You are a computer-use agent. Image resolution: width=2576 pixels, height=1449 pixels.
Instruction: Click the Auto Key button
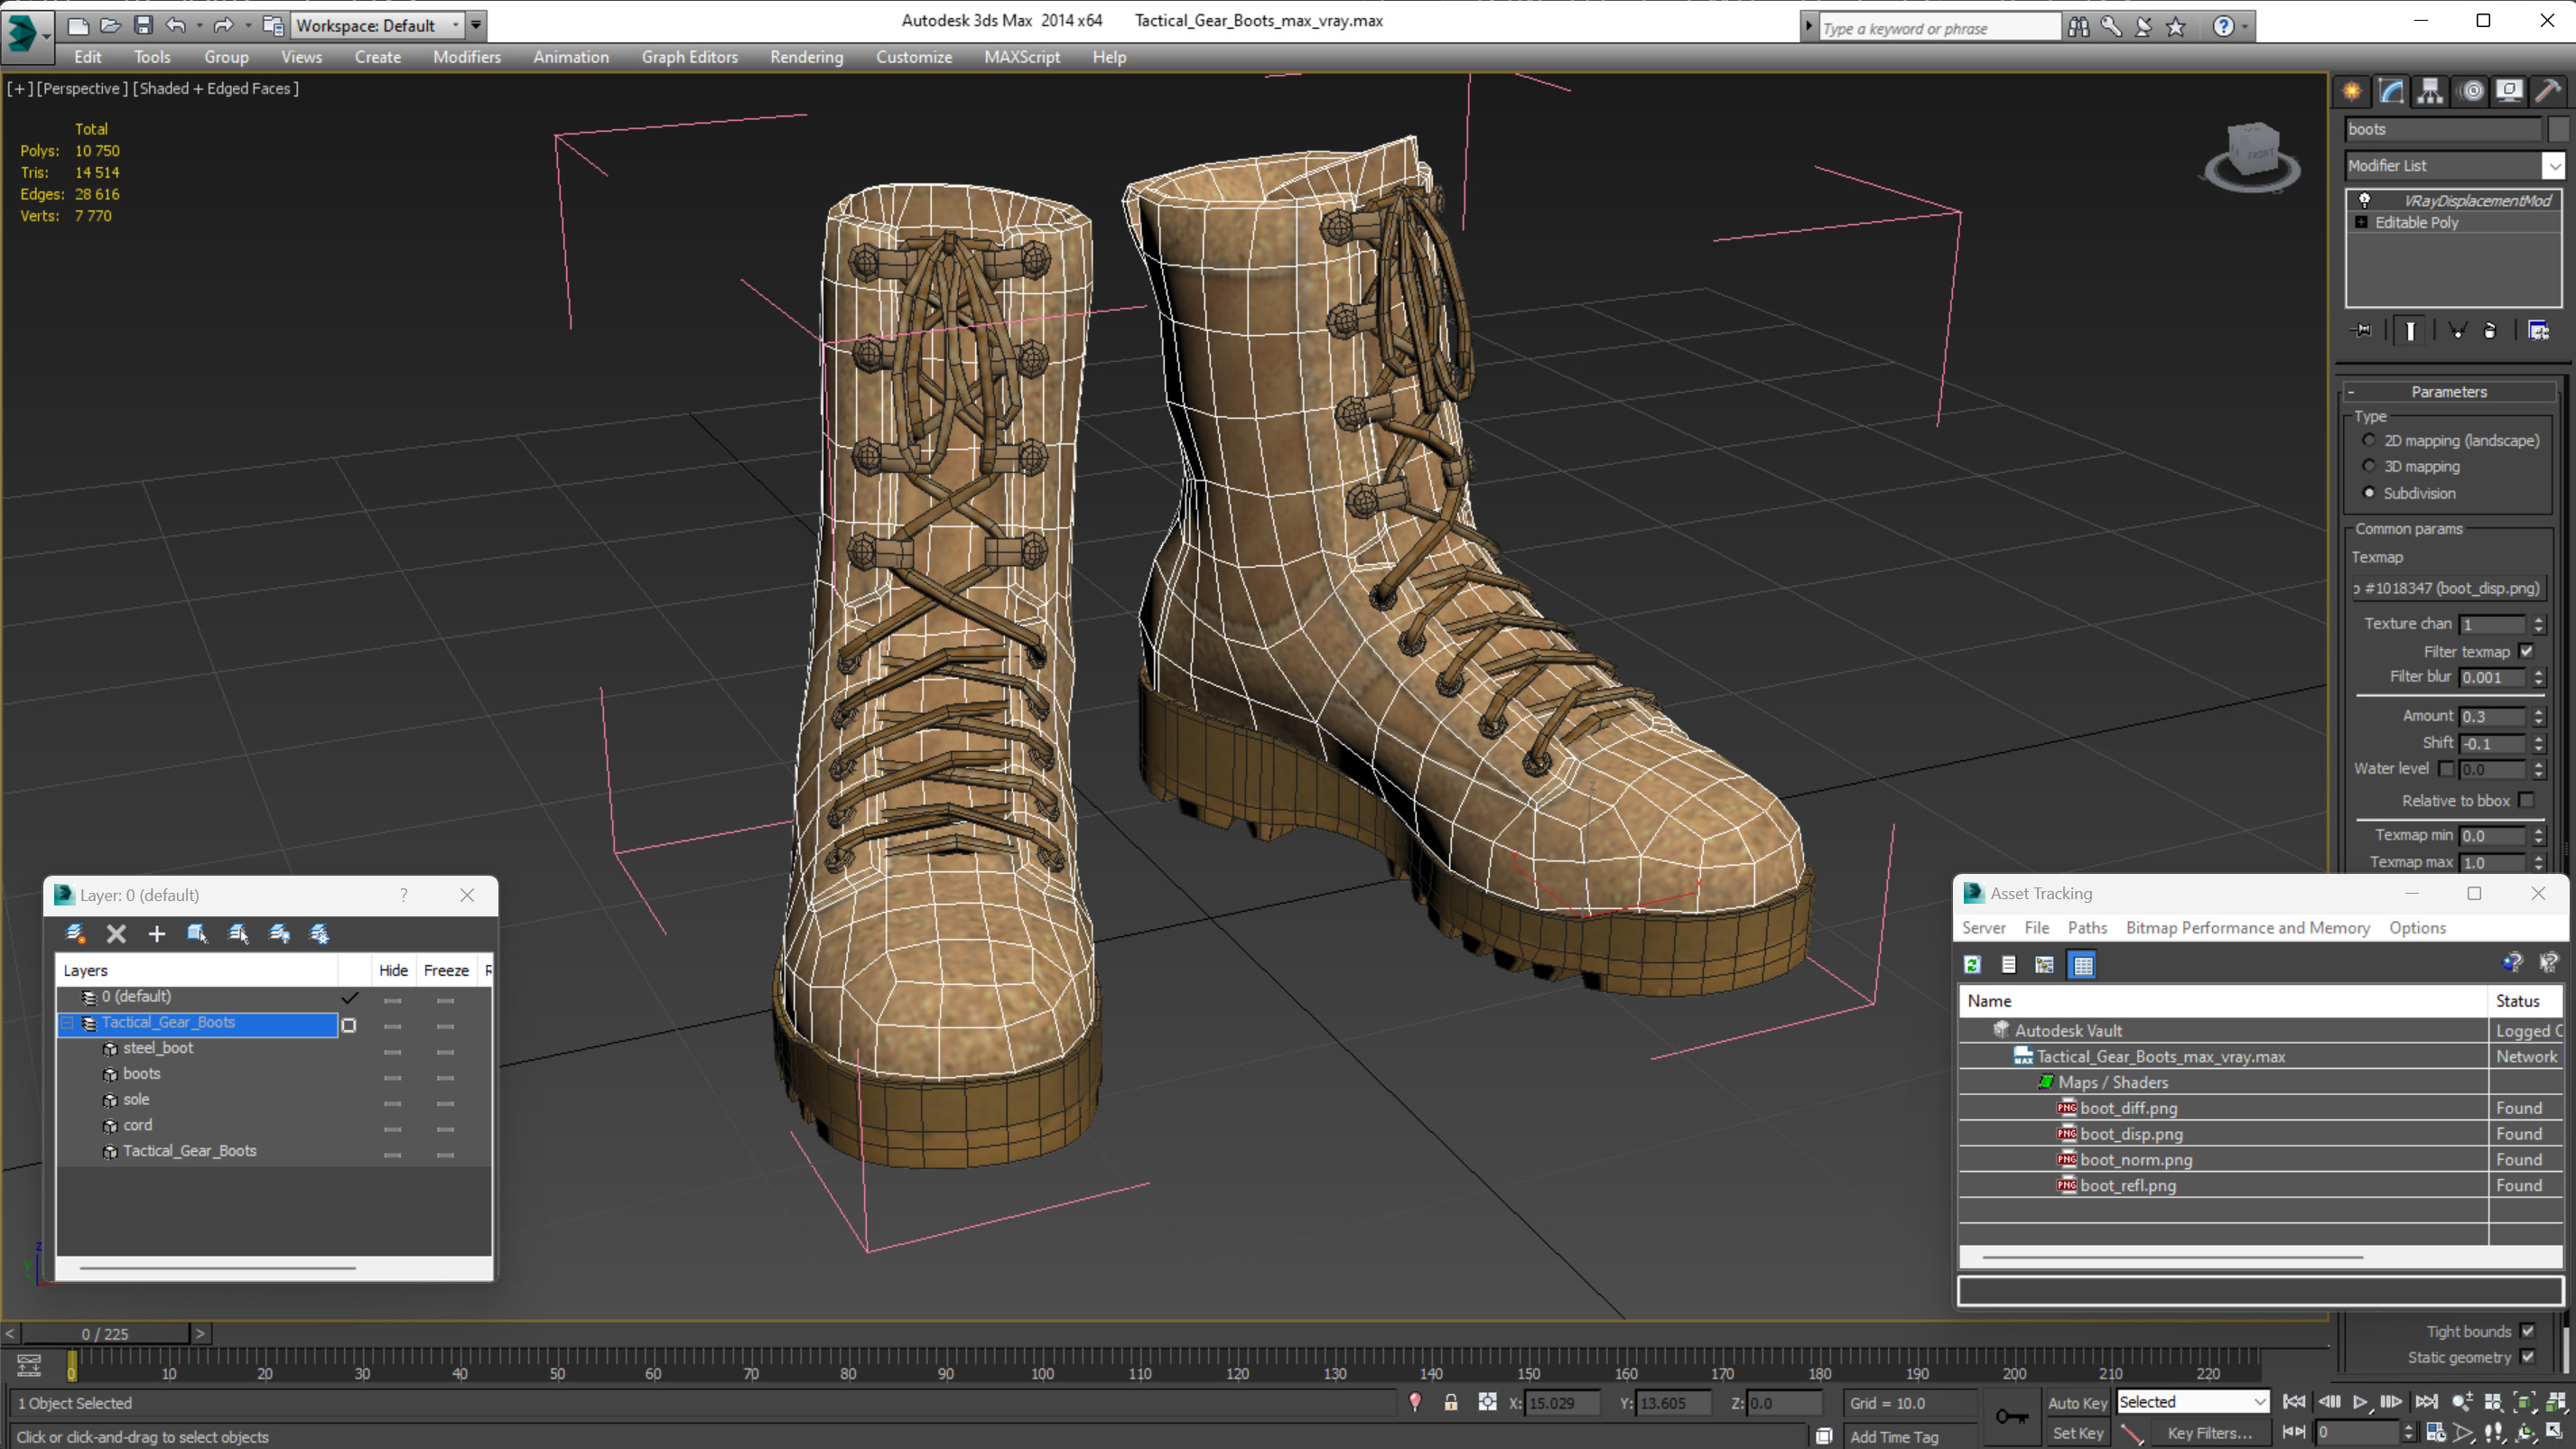[x=2077, y=1403]
